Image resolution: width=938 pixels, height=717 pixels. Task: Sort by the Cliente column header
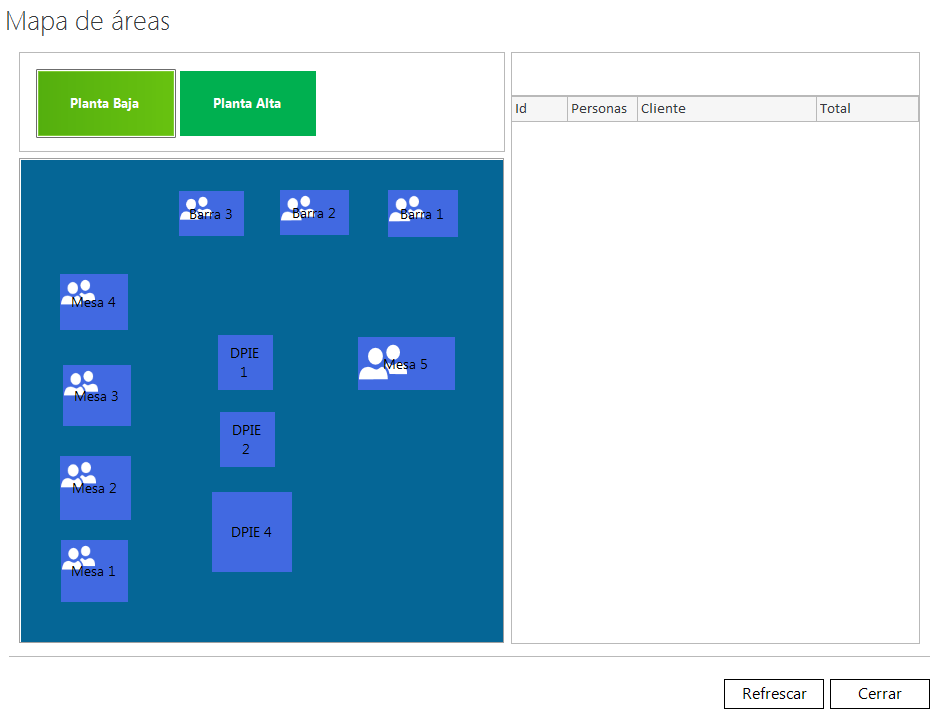[726, 109]
